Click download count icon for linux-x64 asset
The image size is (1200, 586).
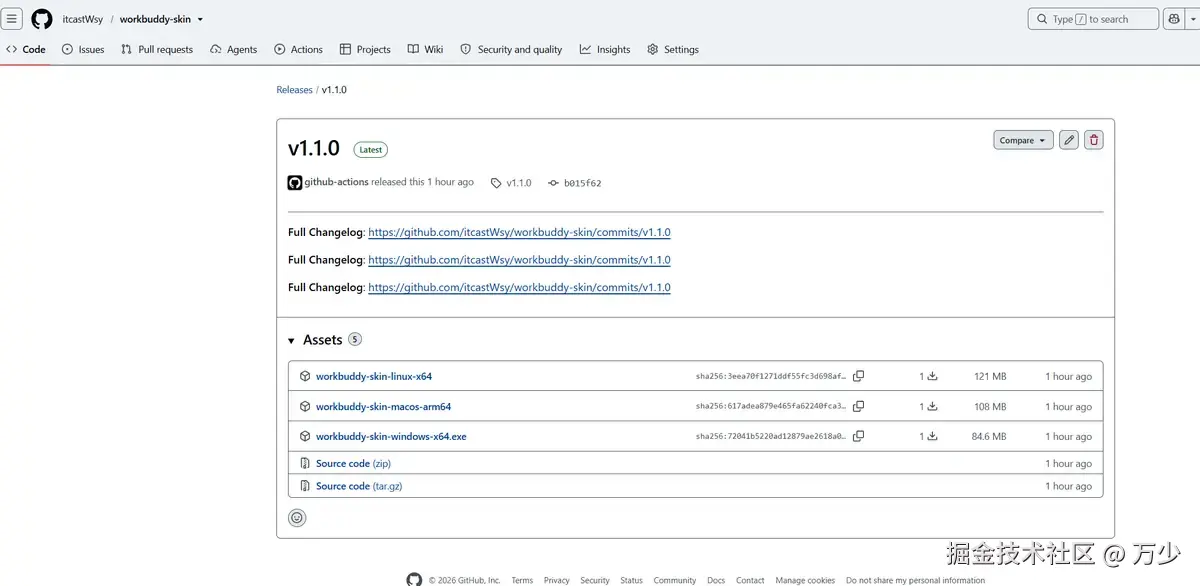[932, 377]
